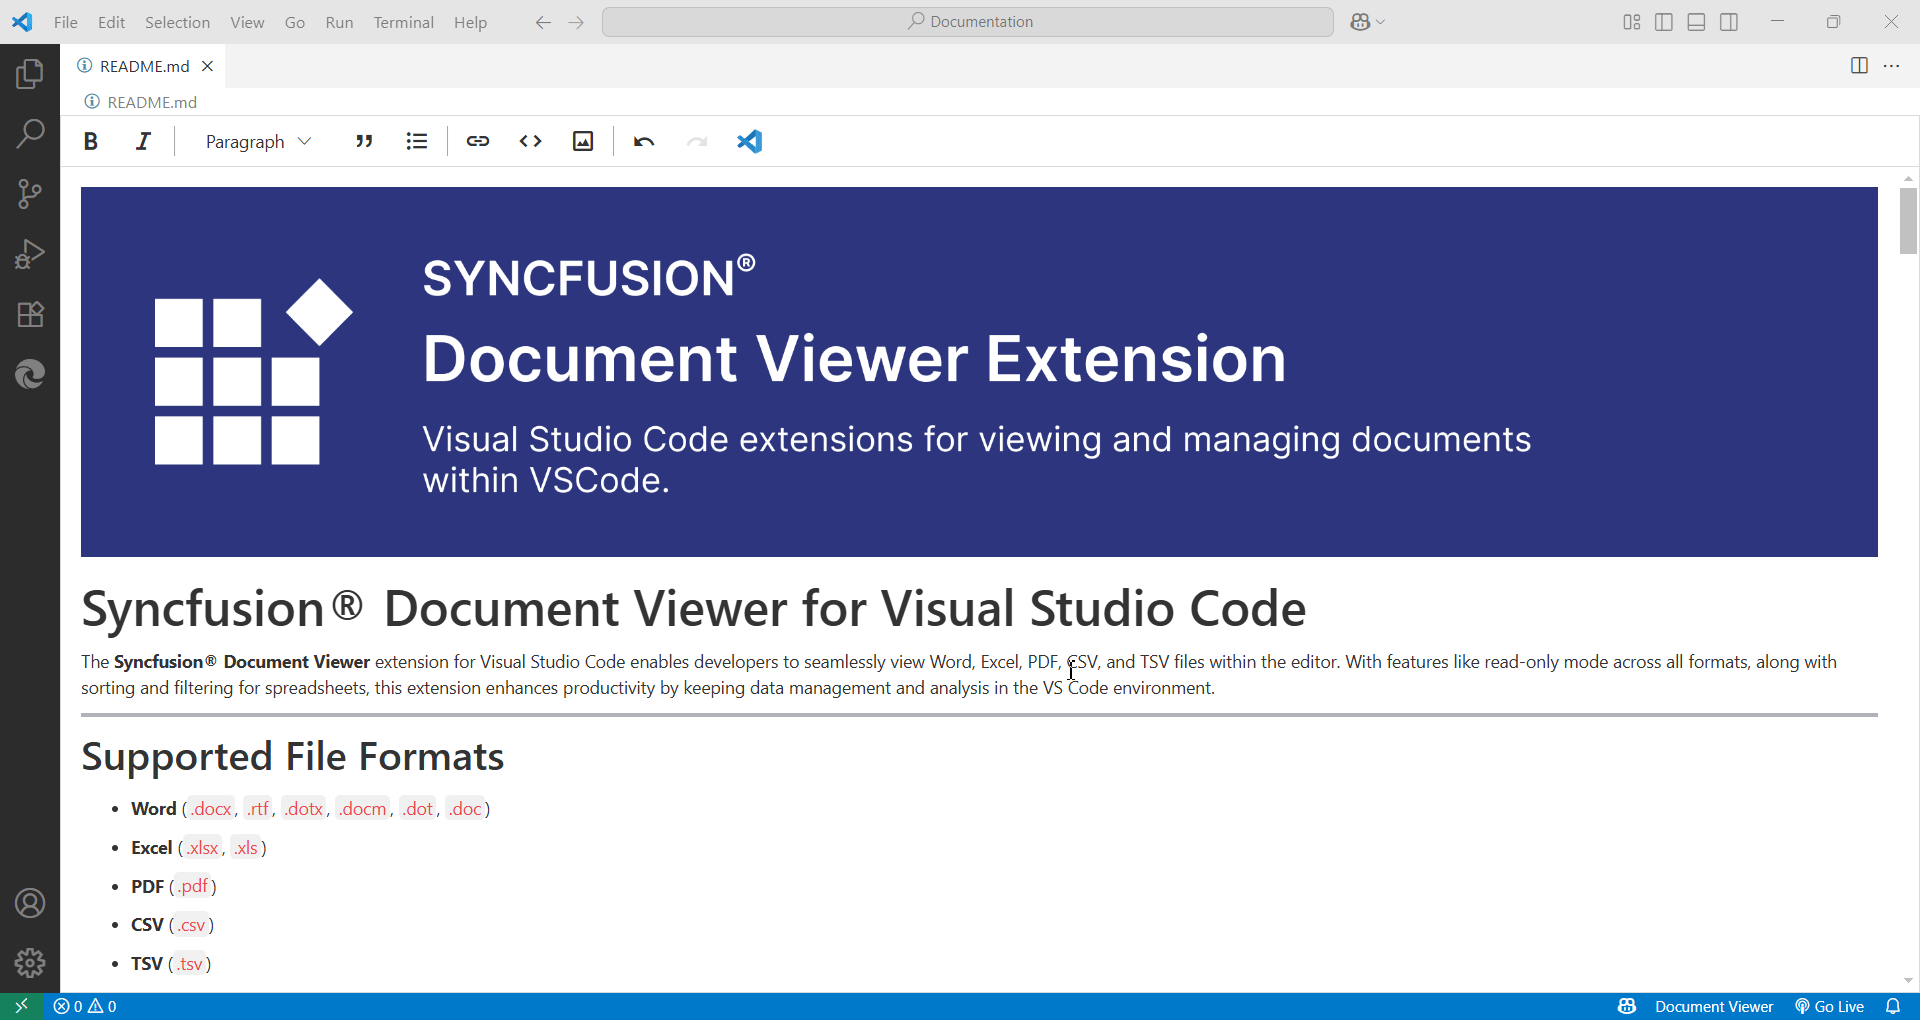Click the Syncfusion banner image

click(979, 372)
